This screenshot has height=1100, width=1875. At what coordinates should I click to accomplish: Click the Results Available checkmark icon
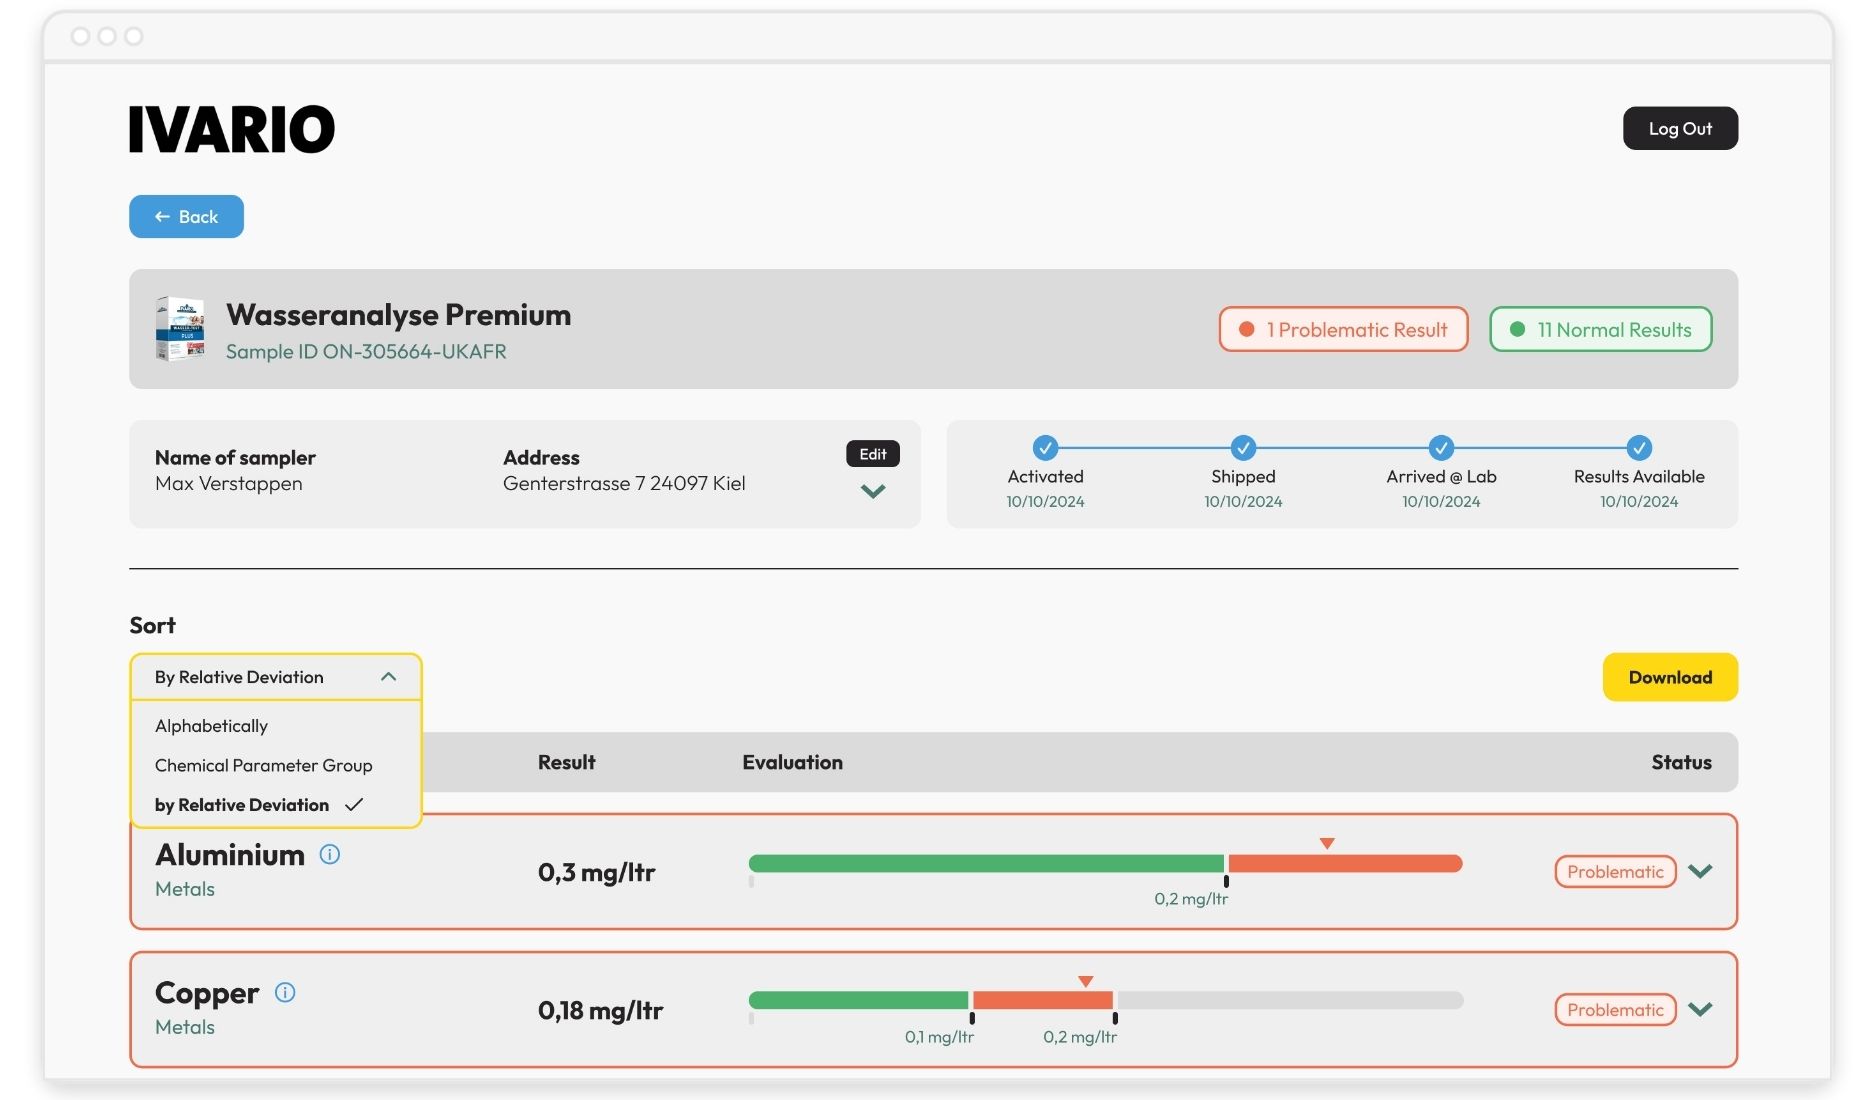1639,447
